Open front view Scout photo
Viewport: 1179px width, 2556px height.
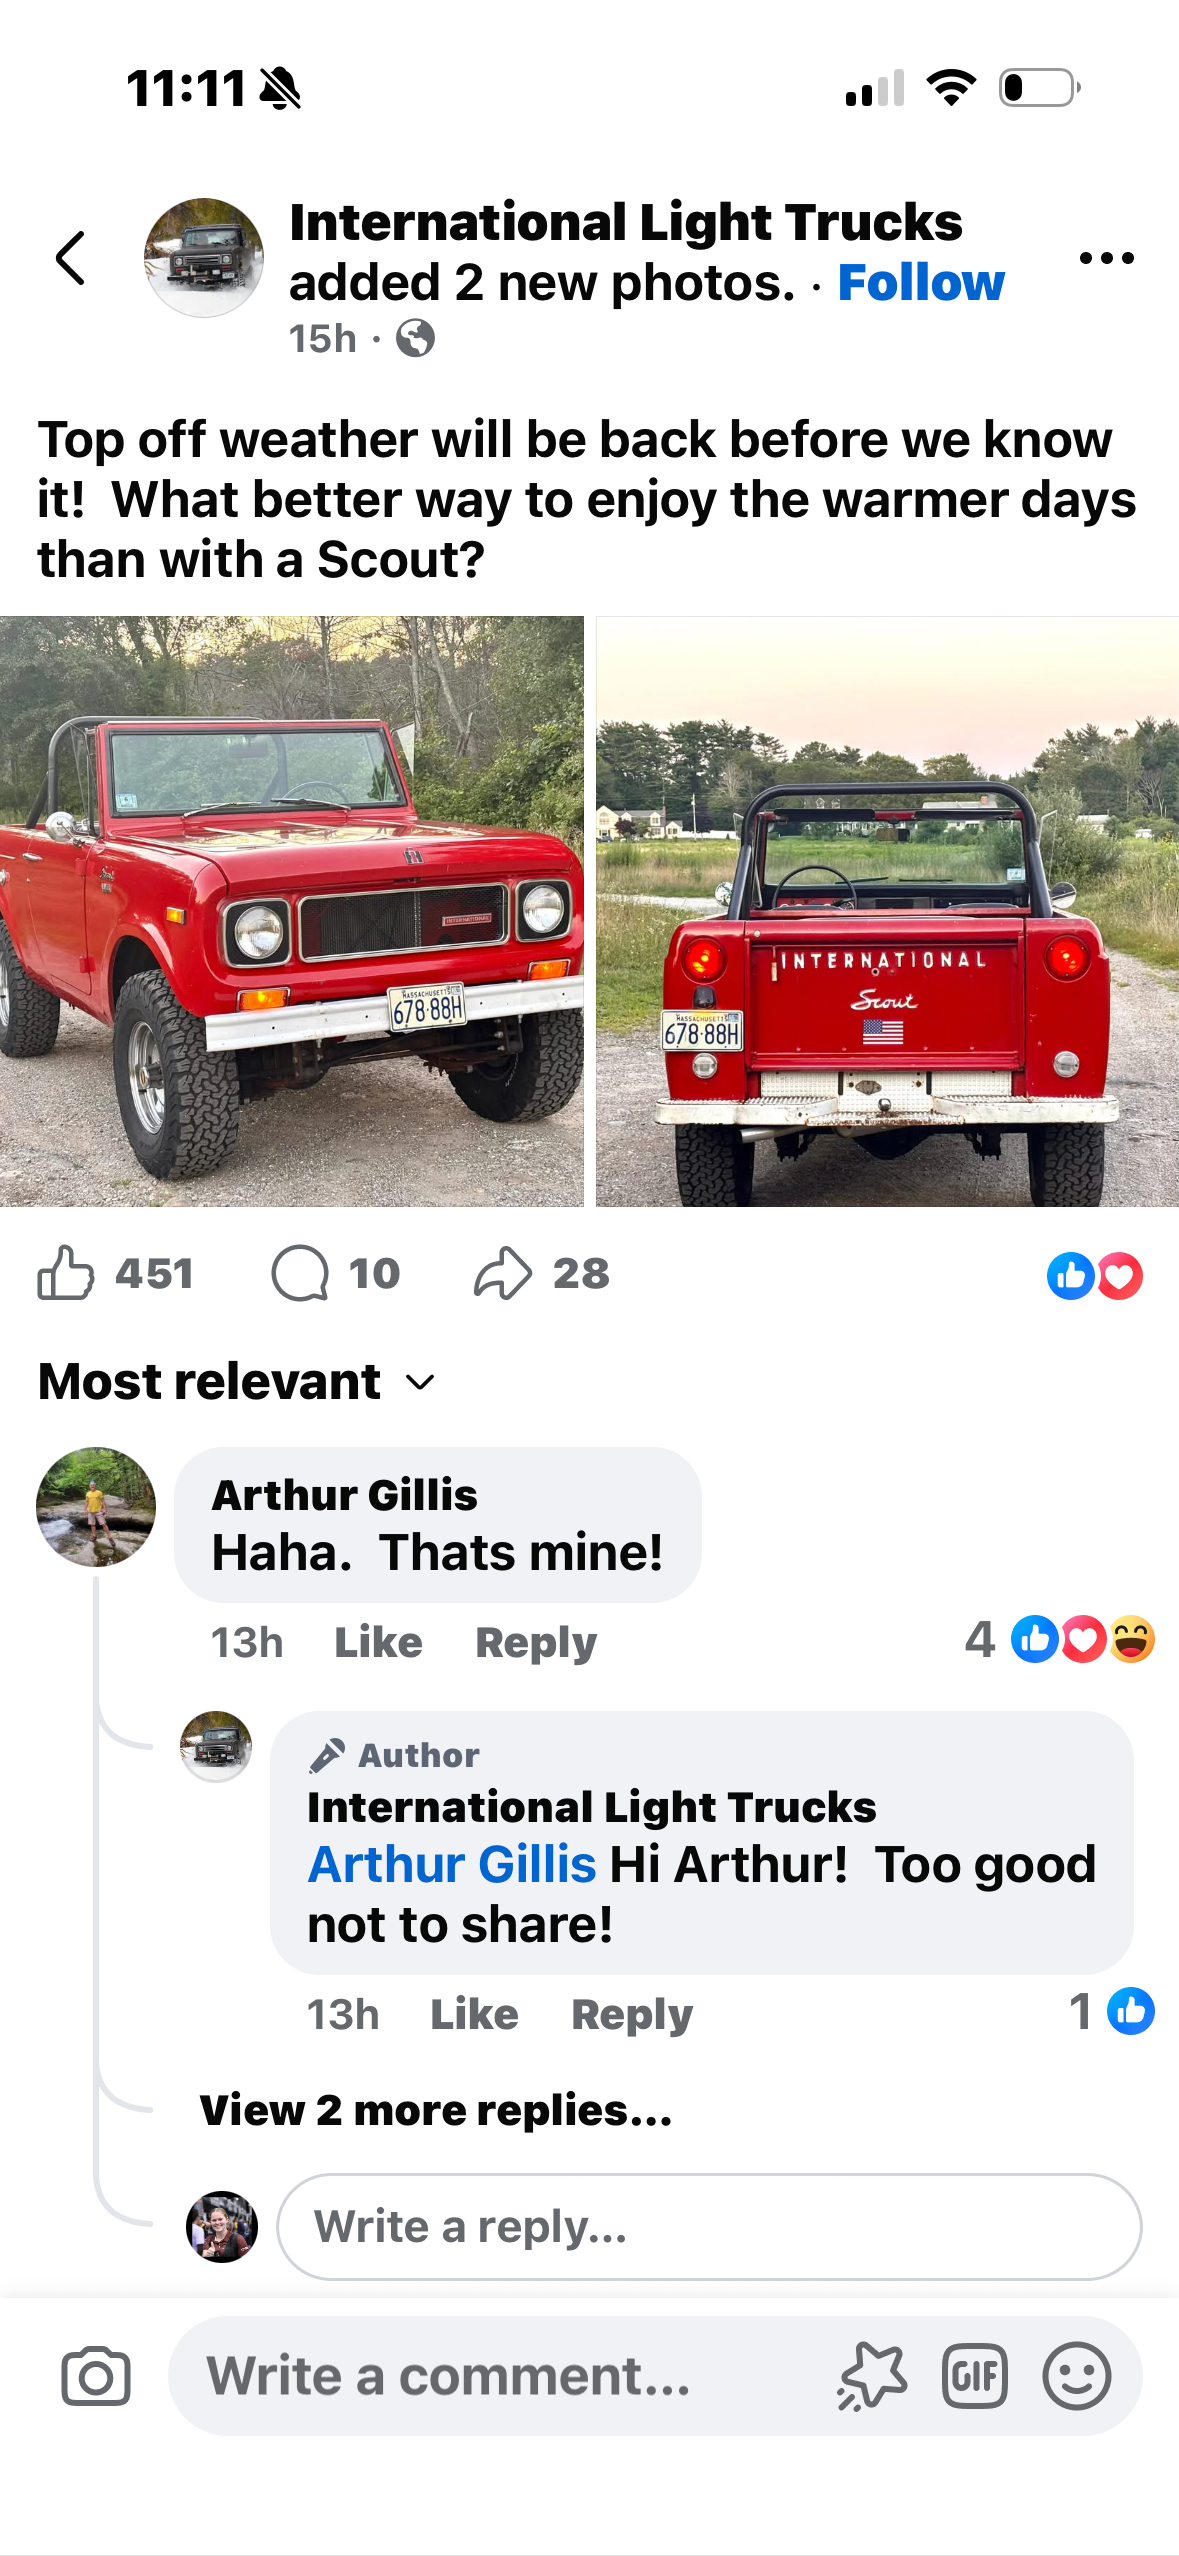[292, 911]
